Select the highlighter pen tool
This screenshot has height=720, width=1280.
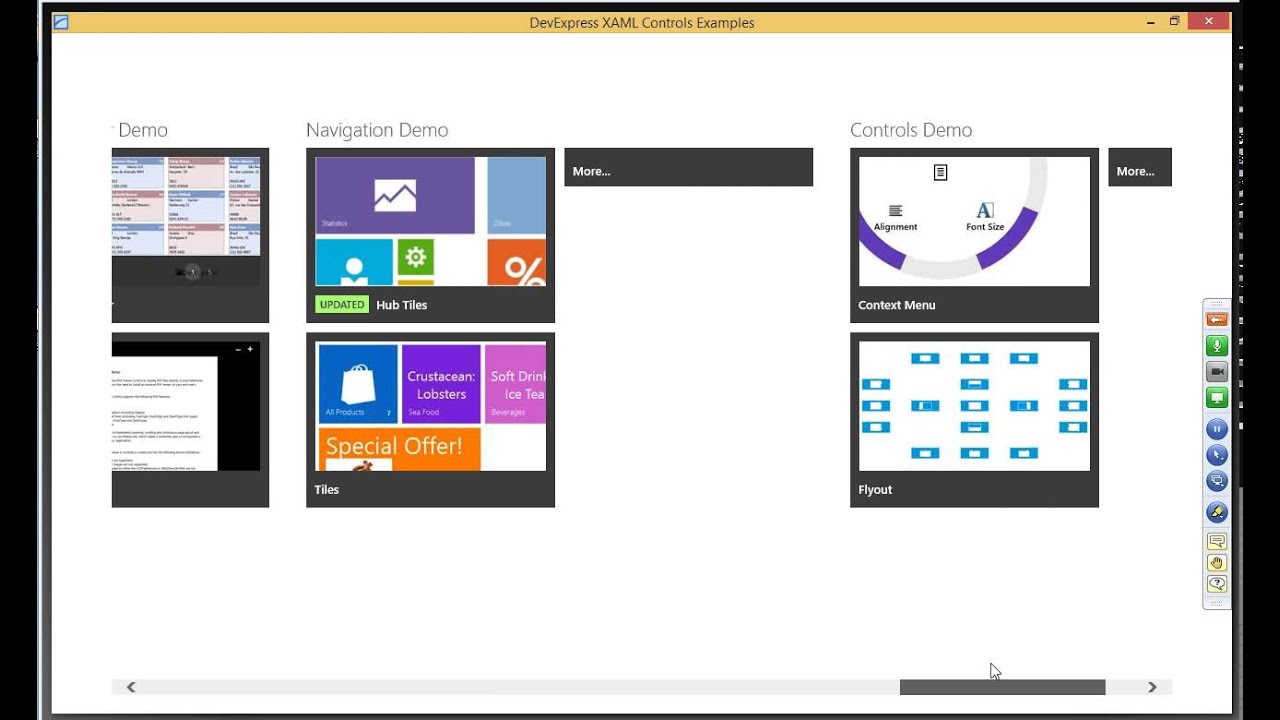[x=1217, y=512]
